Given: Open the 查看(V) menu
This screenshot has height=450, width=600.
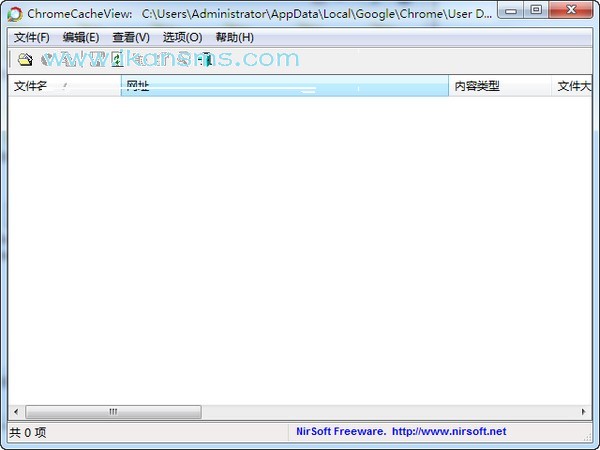Looking at the screenshot, I should (131, 38).
